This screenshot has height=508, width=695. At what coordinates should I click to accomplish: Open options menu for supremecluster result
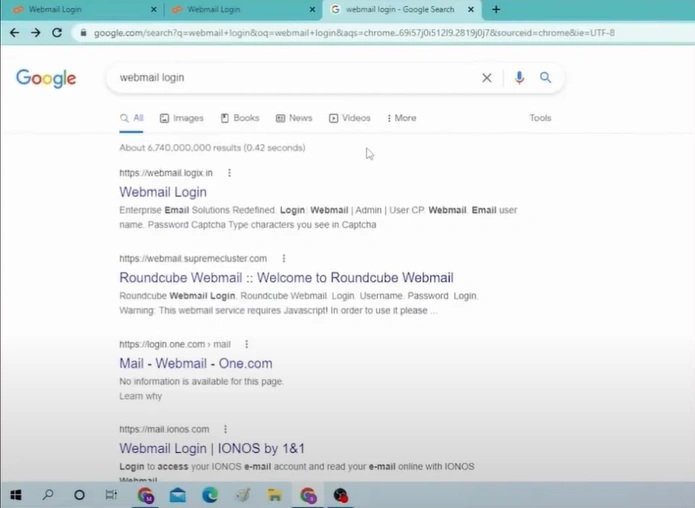(284, 258)
